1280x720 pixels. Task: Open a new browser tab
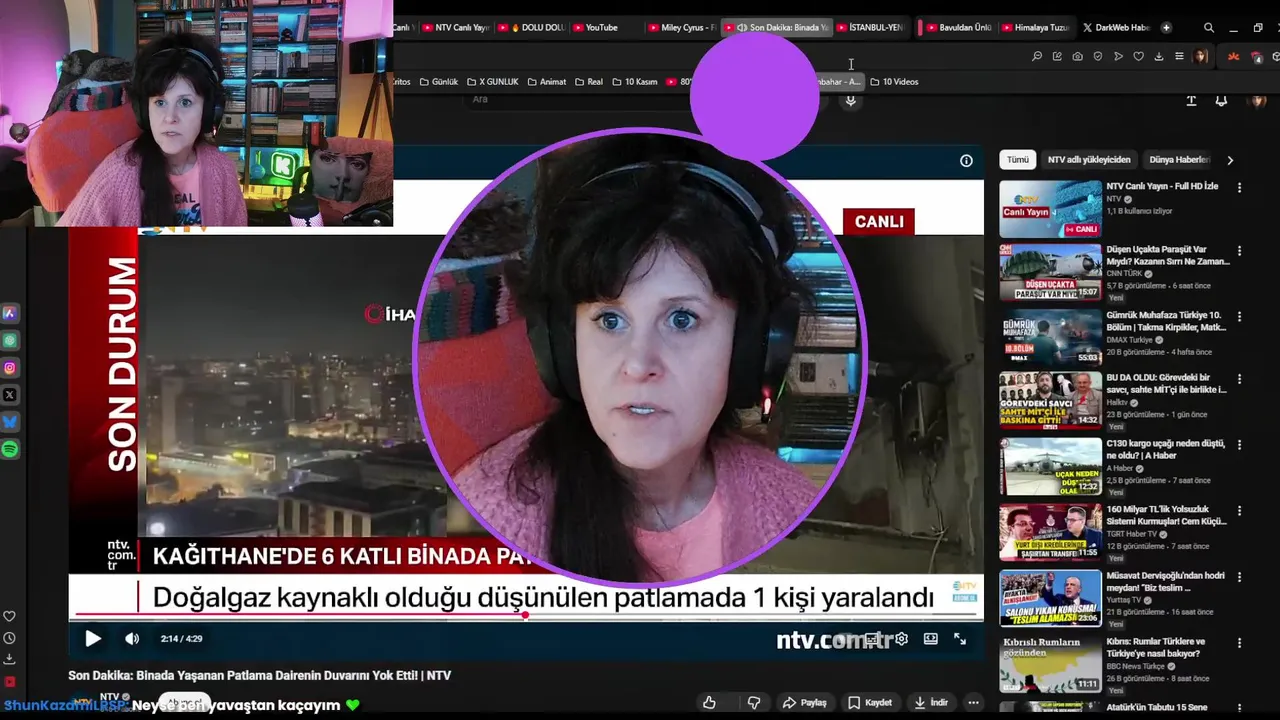click(1166, 27)
